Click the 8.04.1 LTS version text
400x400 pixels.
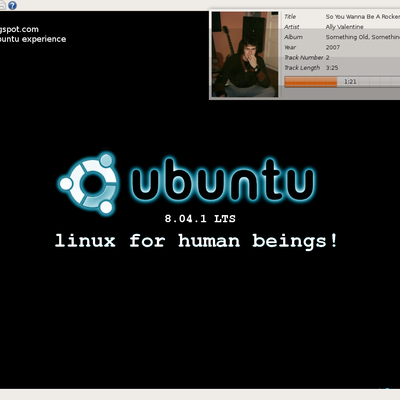pos(200,219)
